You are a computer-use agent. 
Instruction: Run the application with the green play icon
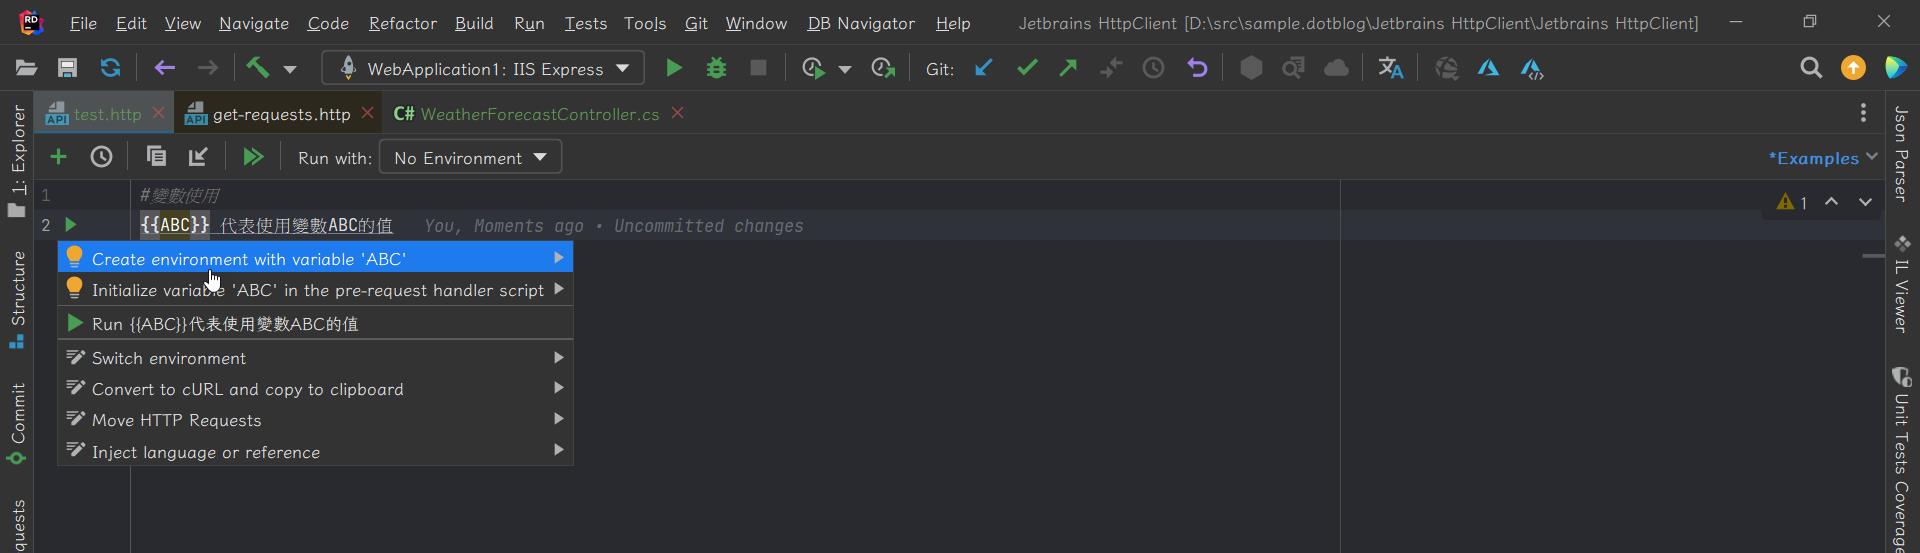(674, 68)
